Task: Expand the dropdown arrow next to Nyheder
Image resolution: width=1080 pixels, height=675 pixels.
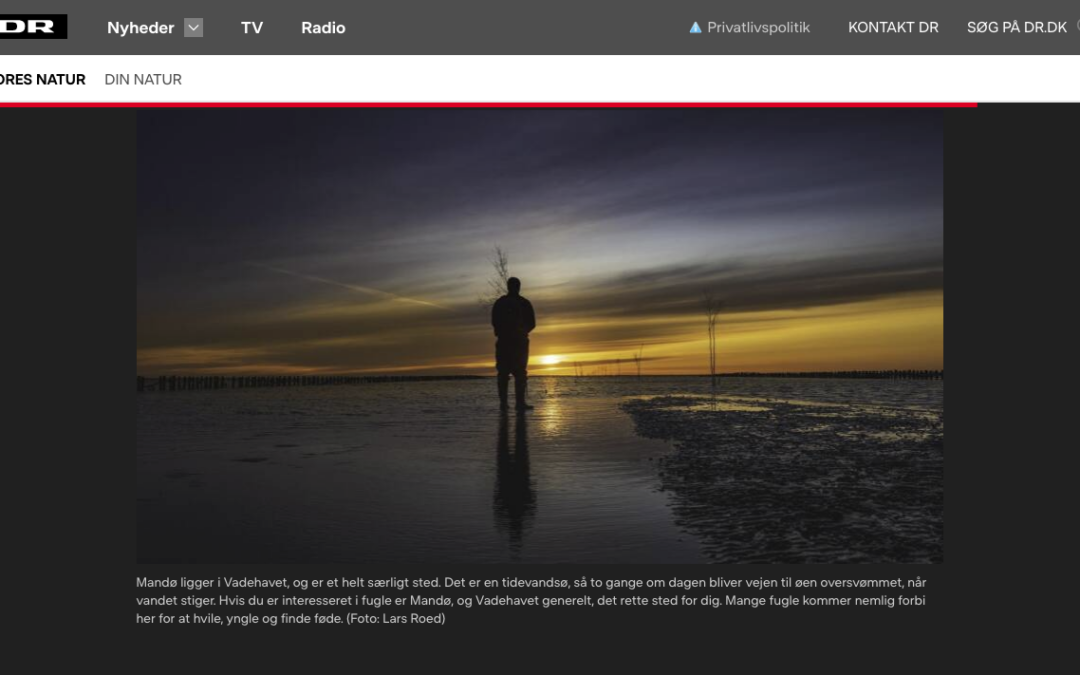Action: point(194,28)
